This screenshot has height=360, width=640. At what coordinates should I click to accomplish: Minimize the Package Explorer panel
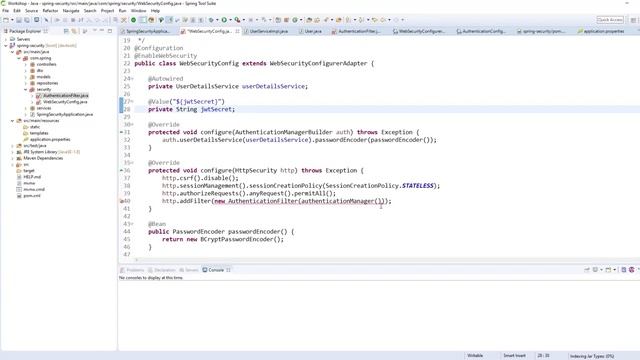(x=102, y=31)
